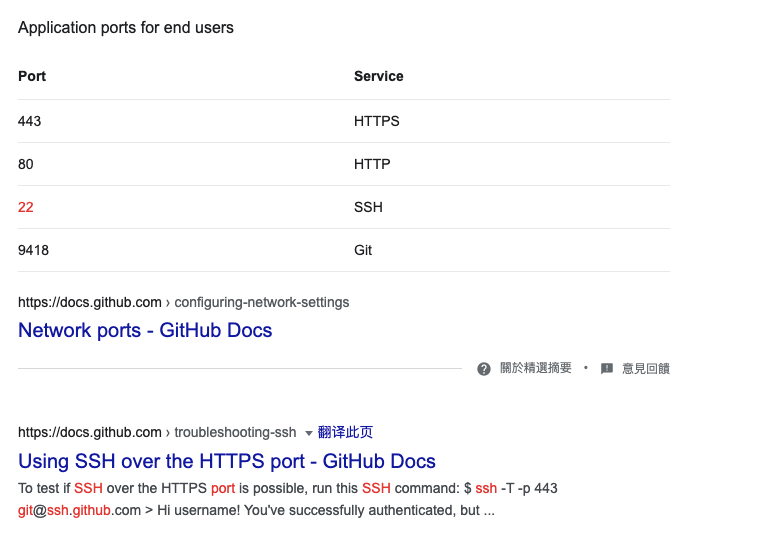765x538 pixels.
Task: Click the highlighted port 22 cell
Action: (25, 207)
